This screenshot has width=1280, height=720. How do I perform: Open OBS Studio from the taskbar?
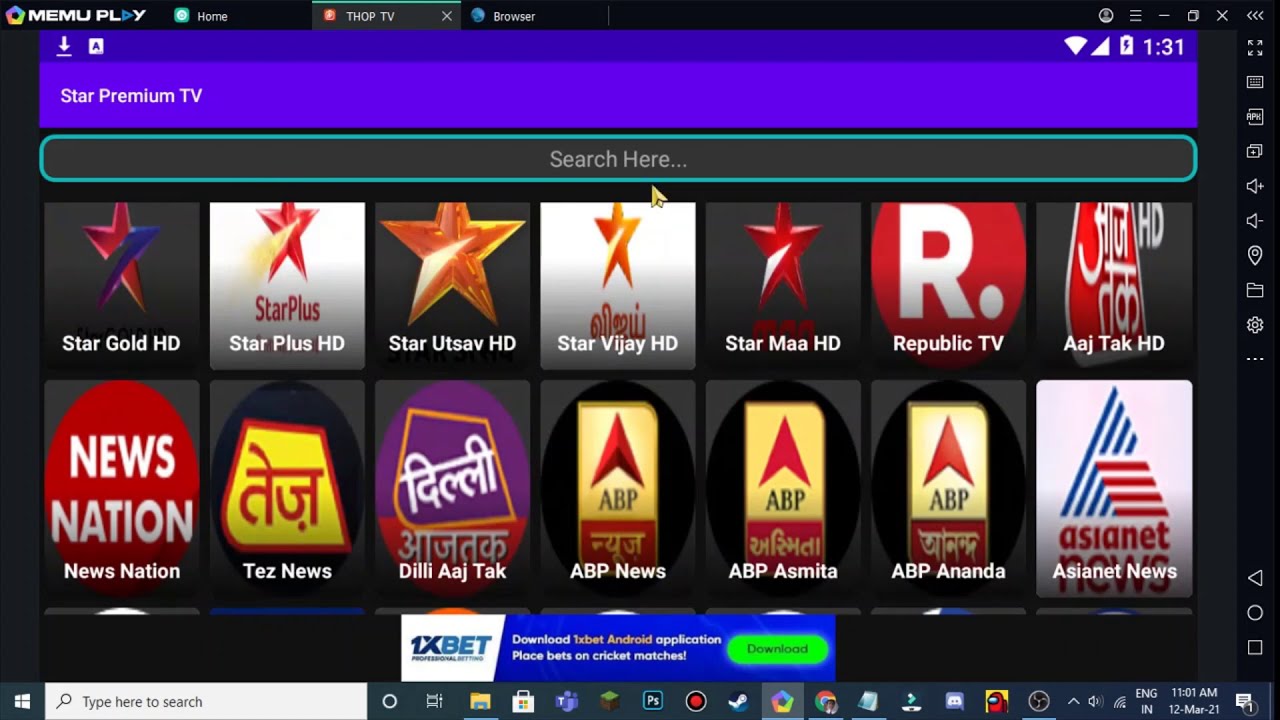[1040, 701]
